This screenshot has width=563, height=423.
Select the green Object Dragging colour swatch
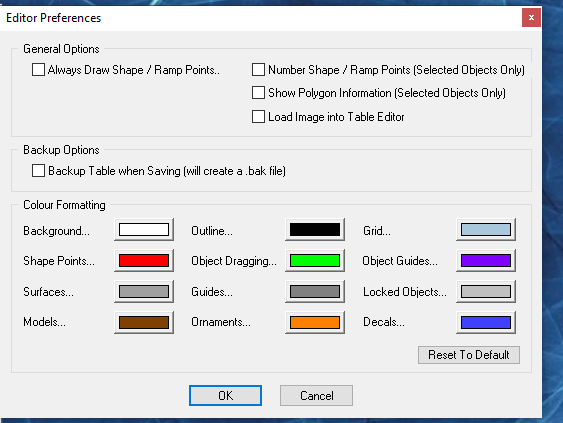click(315, 260)
